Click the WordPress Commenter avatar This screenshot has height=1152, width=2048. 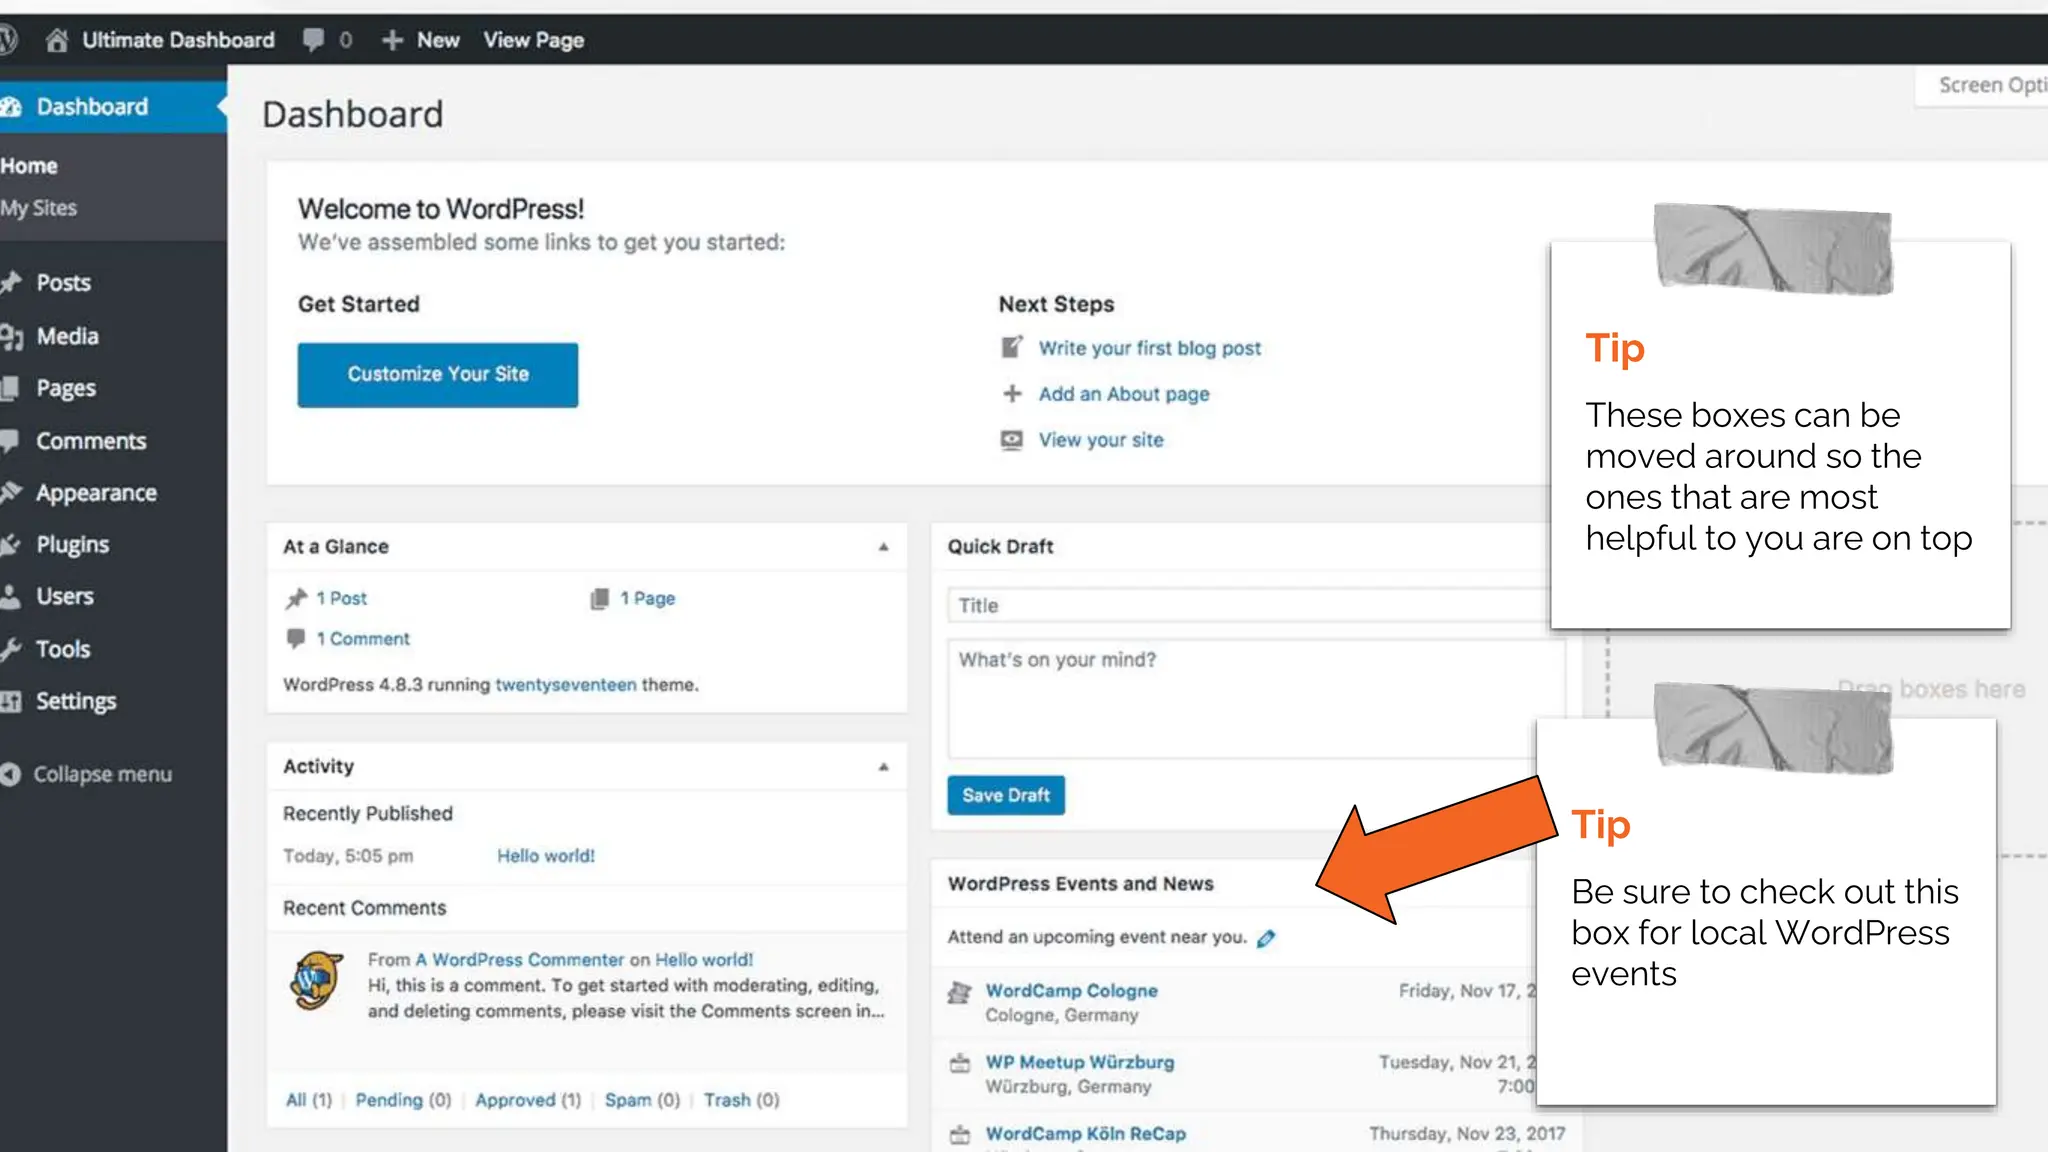[317, 981]
